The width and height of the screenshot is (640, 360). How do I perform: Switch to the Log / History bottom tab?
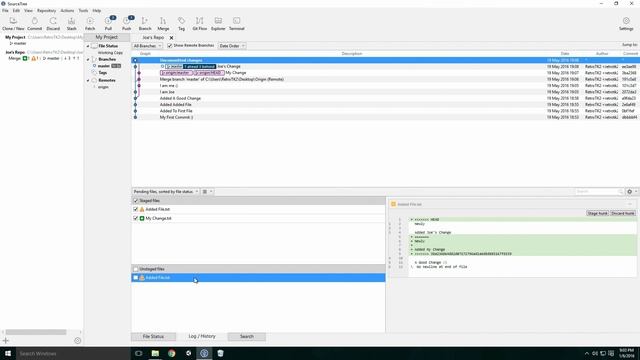202,336
